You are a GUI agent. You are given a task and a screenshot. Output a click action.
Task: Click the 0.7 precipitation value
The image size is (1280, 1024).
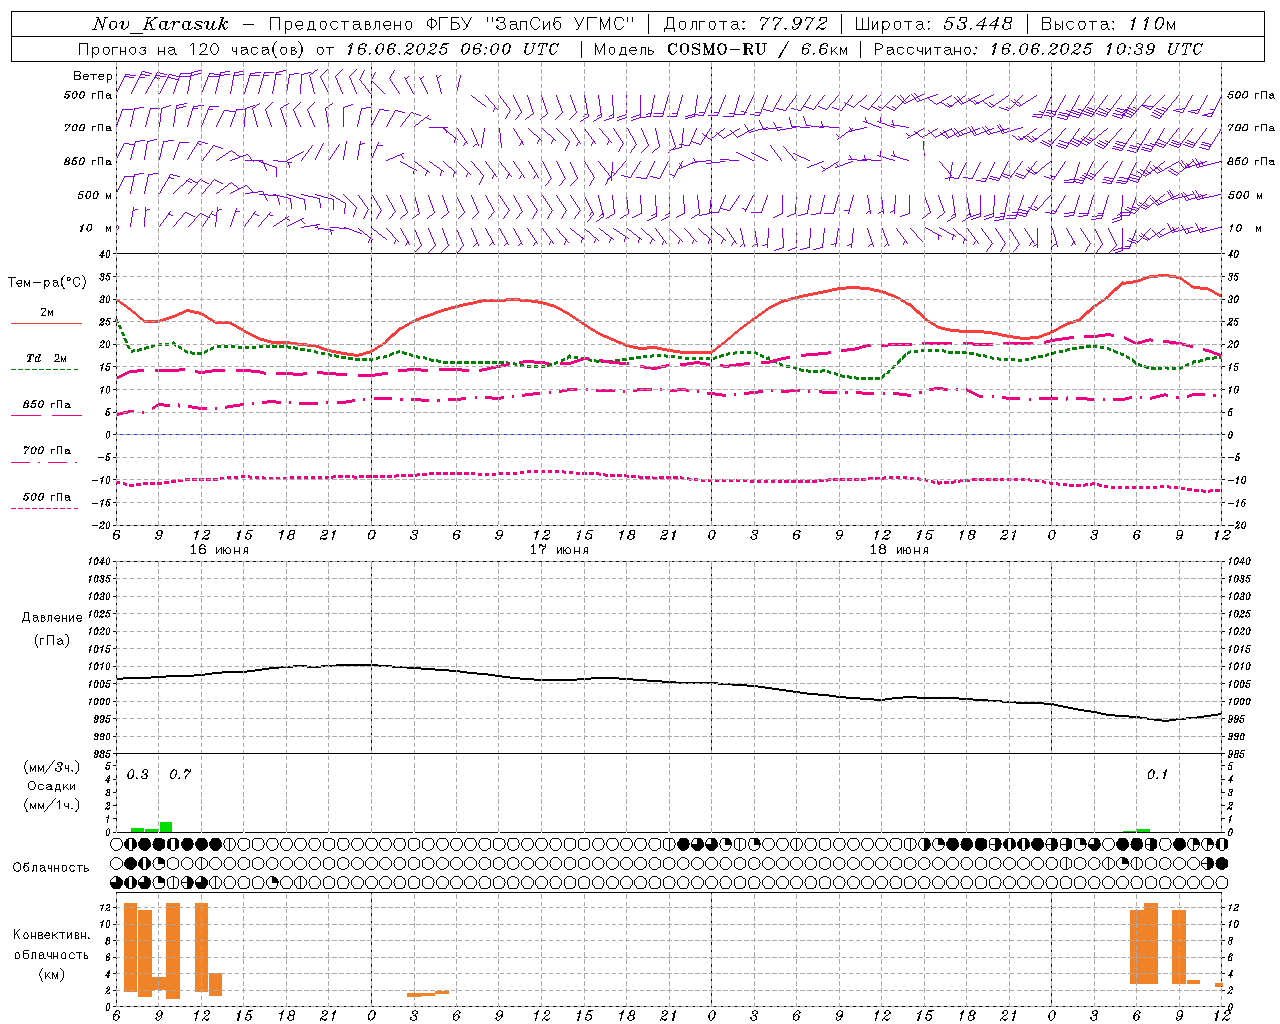(180, 774)
